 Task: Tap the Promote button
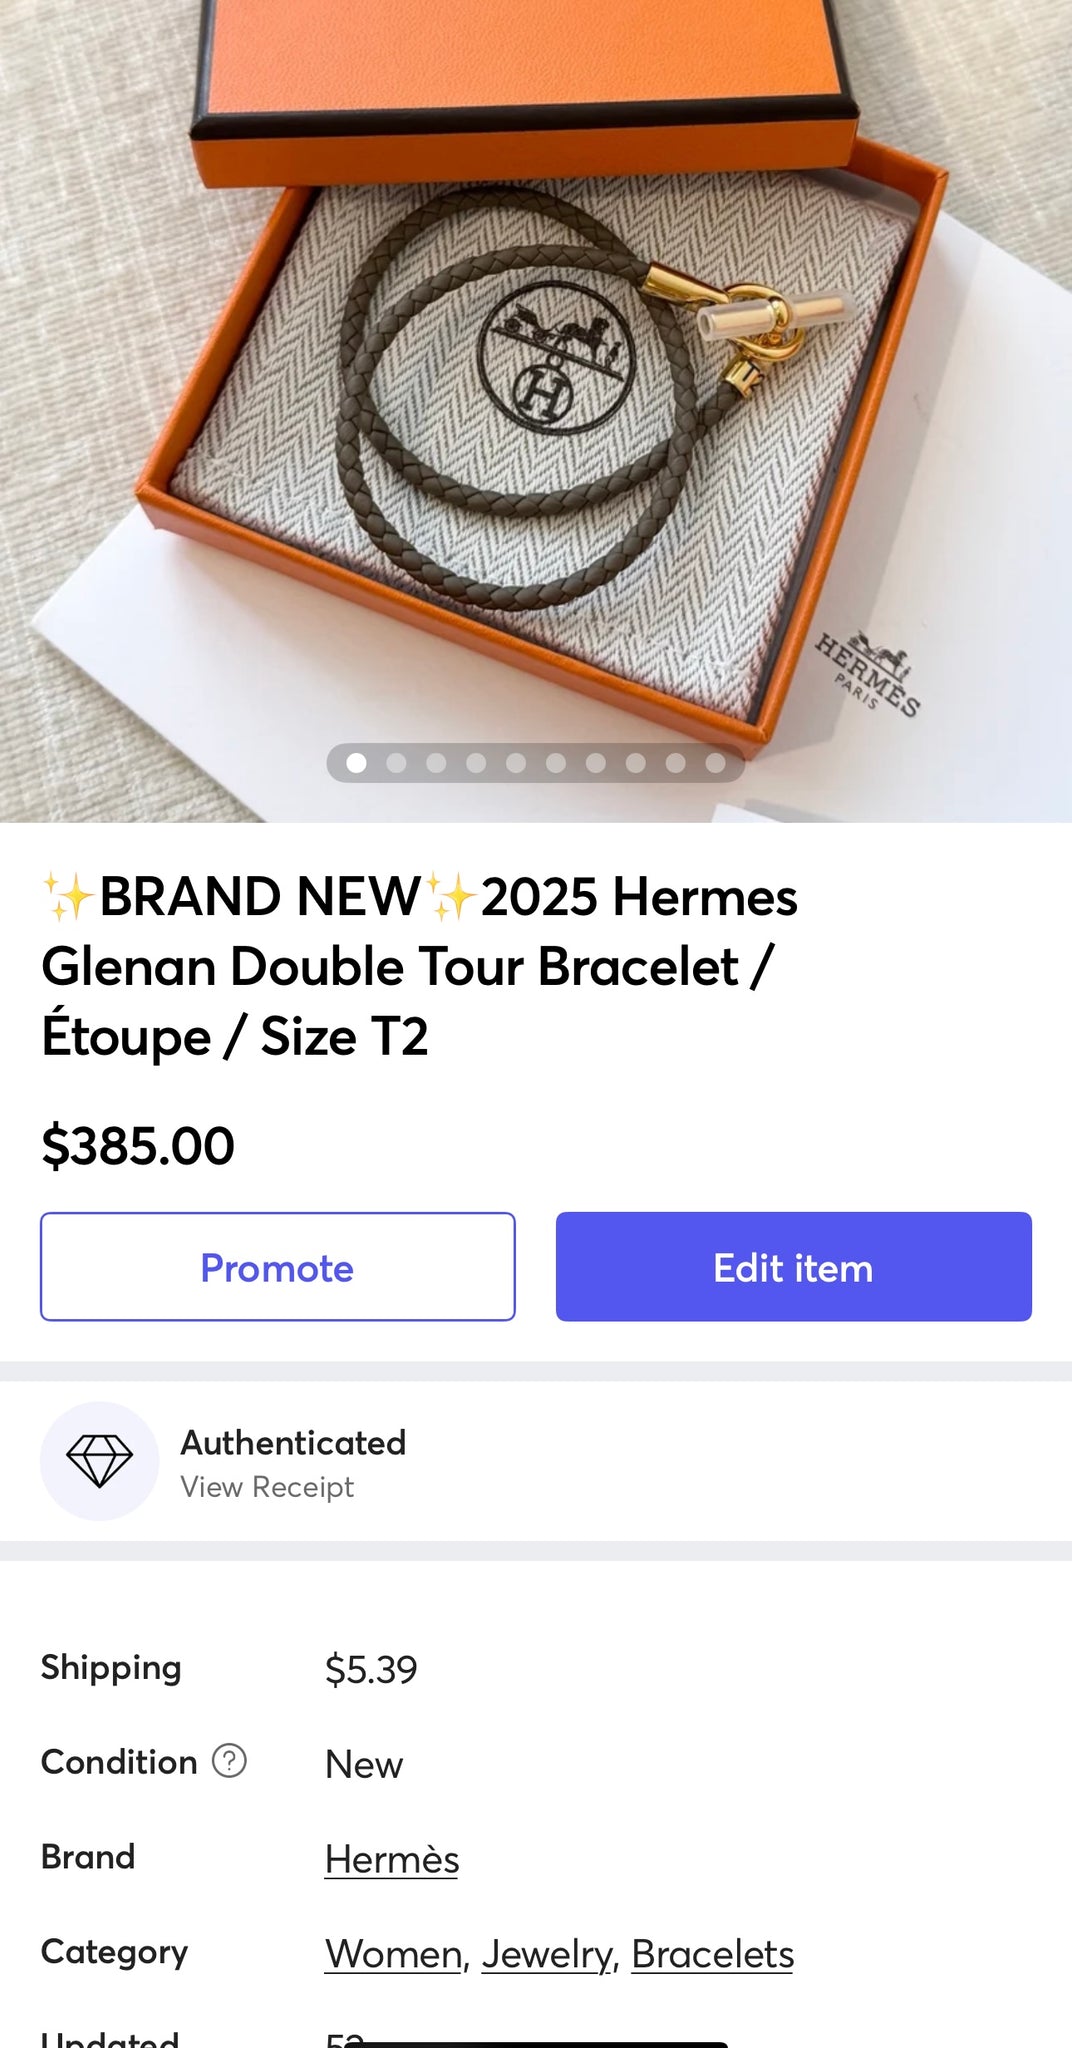[277, 1267]
